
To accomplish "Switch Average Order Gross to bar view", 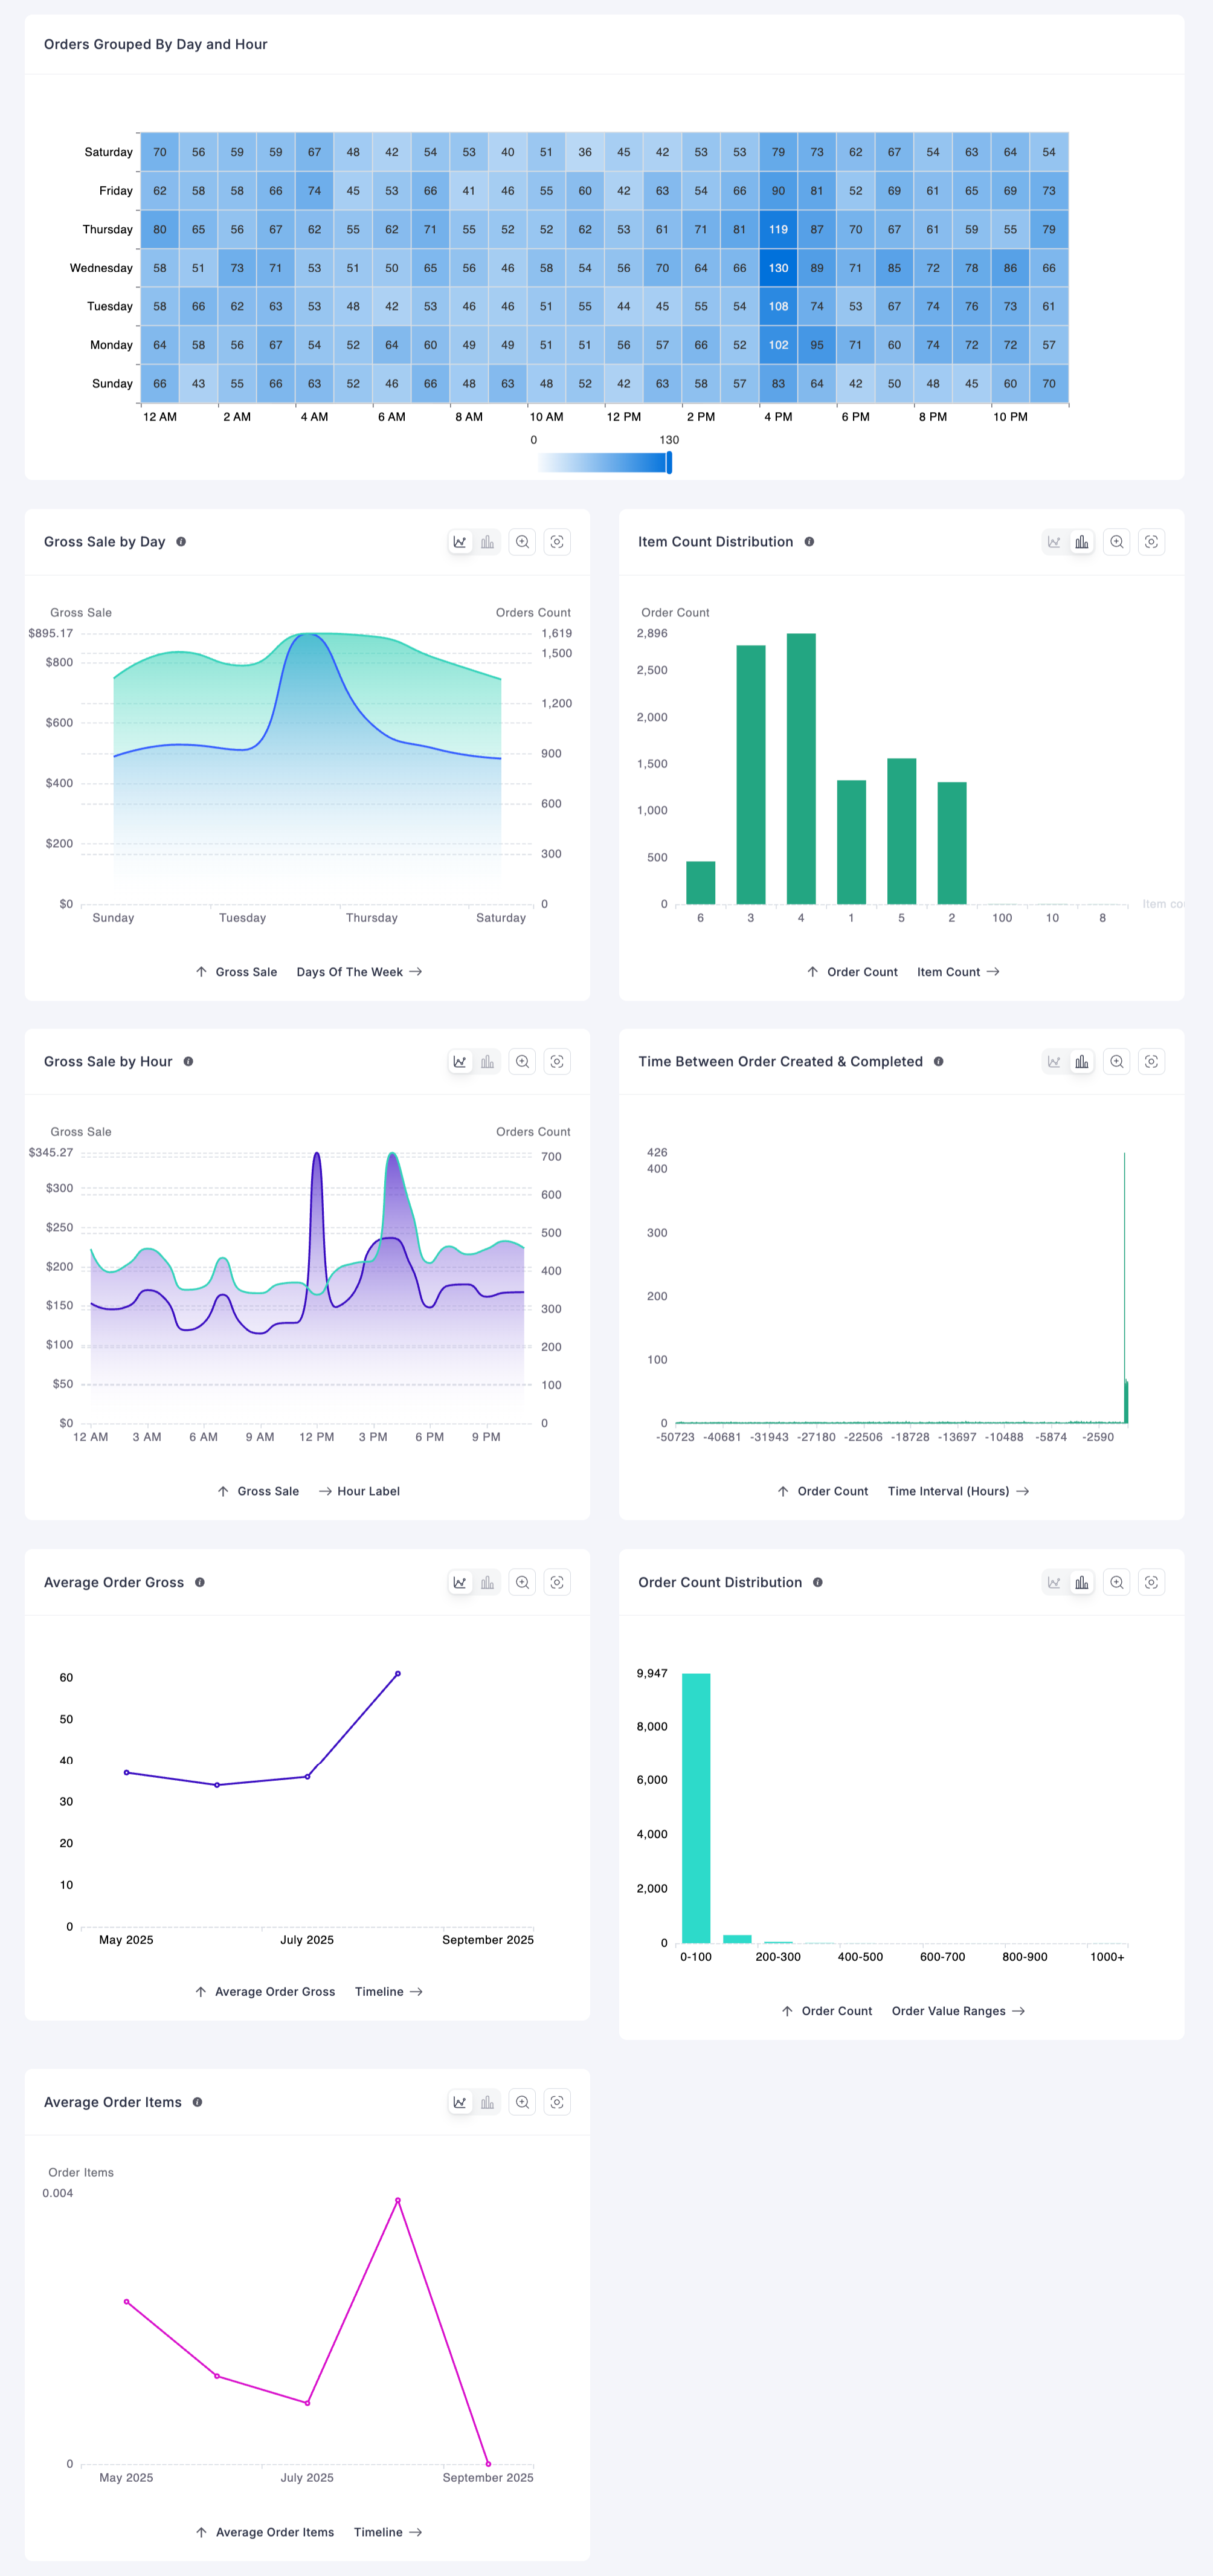I will 487,1582.
